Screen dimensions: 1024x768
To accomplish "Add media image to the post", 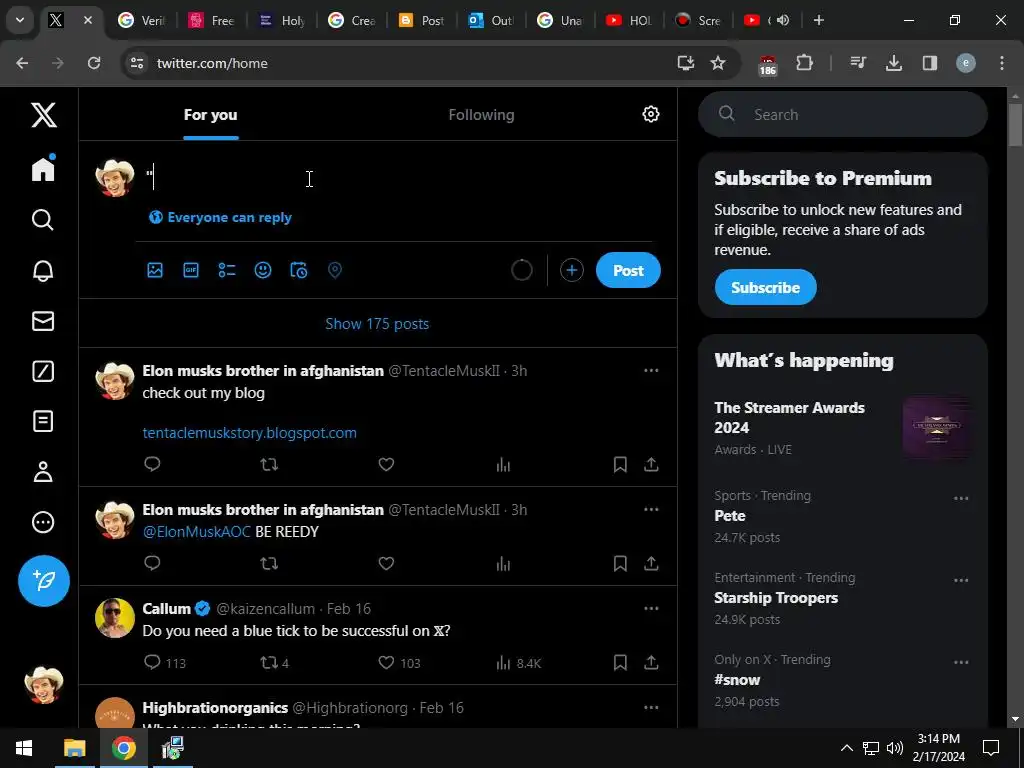I will coord(155,270).
